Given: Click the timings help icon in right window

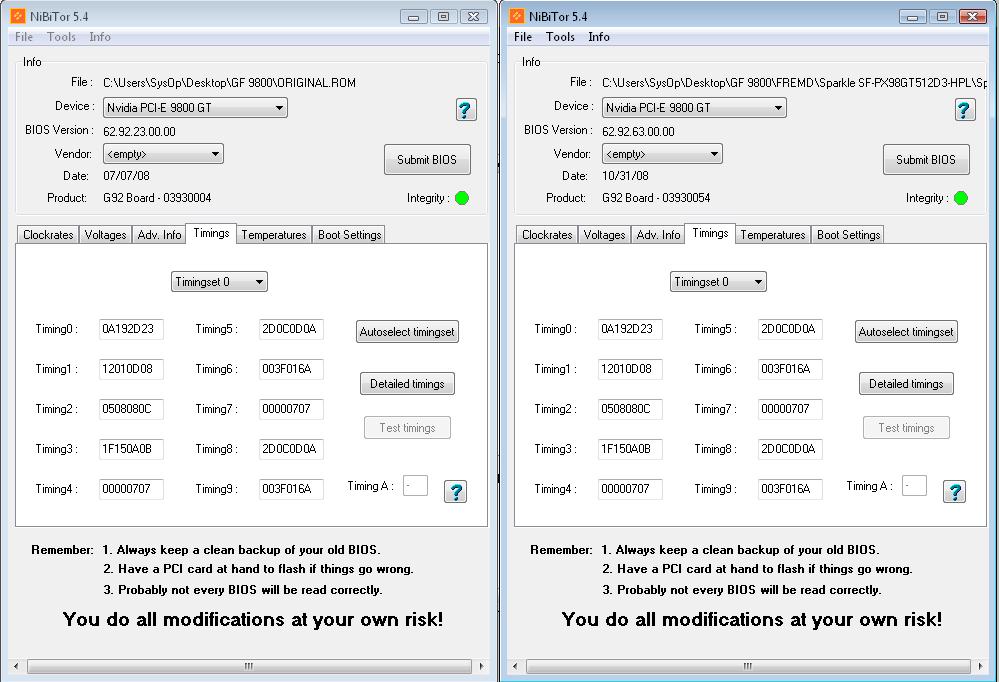Looking at the screenshot, I should point(954,491).
